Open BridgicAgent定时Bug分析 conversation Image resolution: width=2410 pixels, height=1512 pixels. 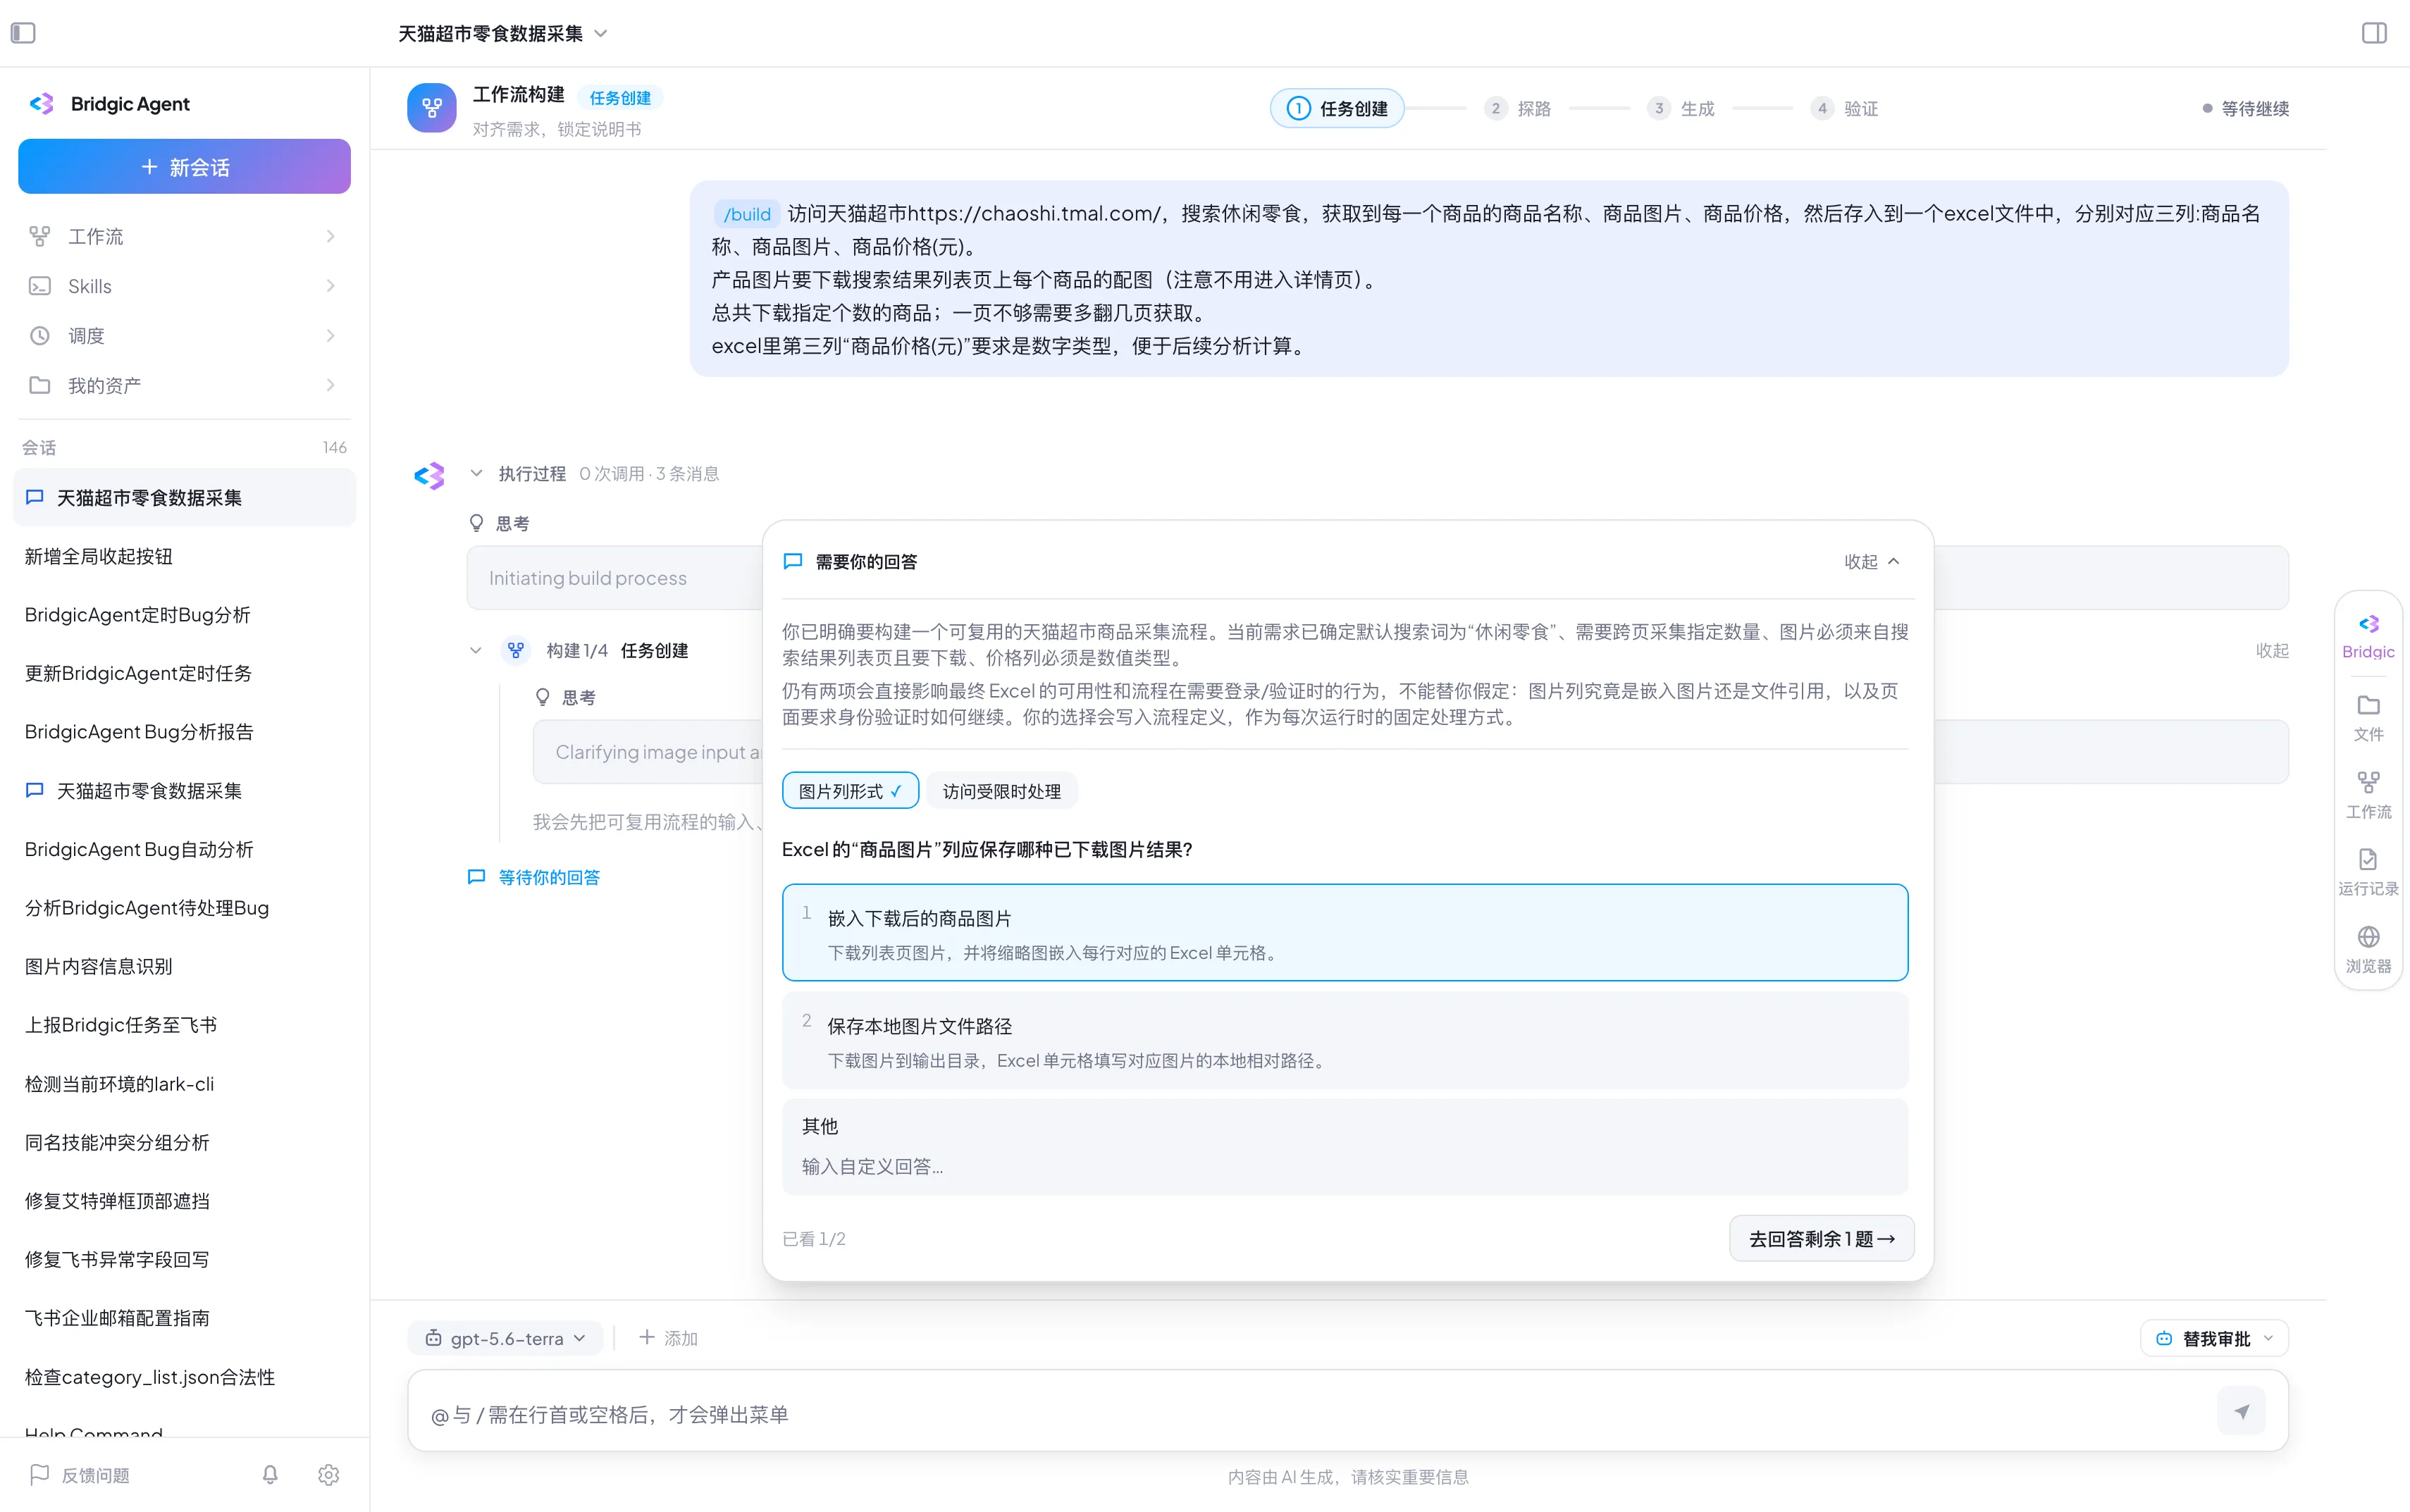click(x=184, y=615)
